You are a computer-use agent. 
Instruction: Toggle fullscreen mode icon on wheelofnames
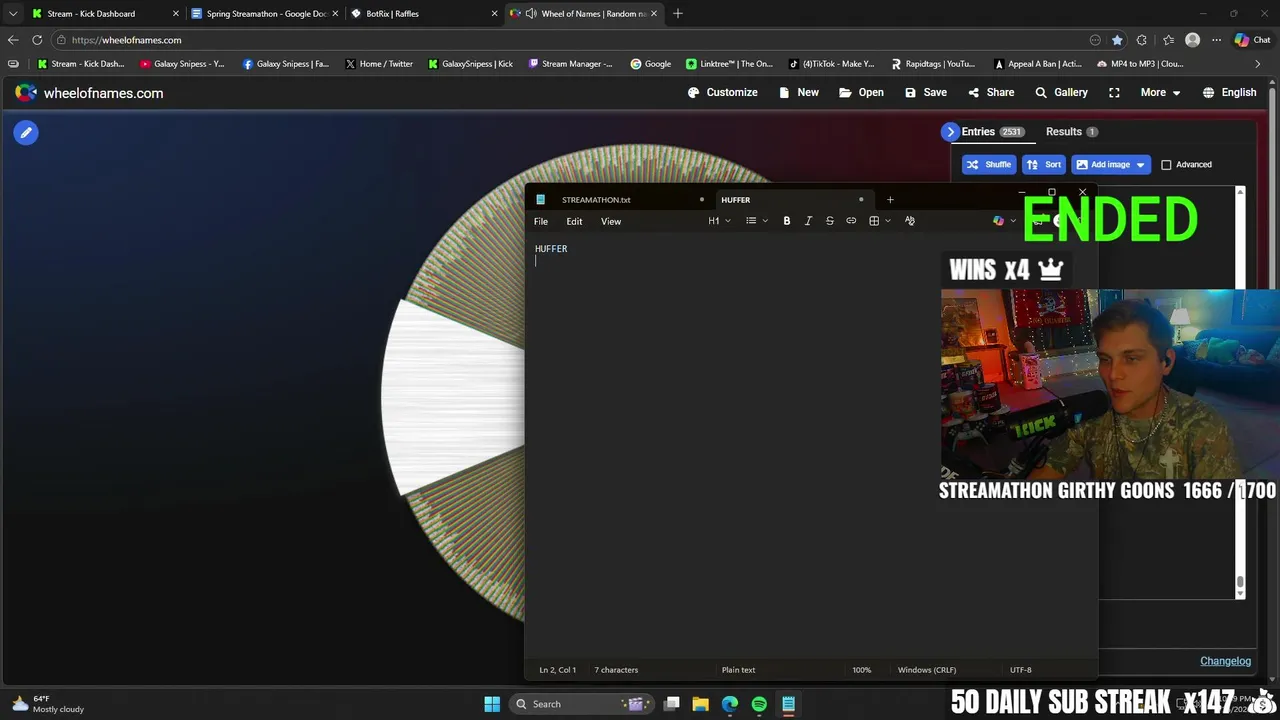click(1114, 92)
